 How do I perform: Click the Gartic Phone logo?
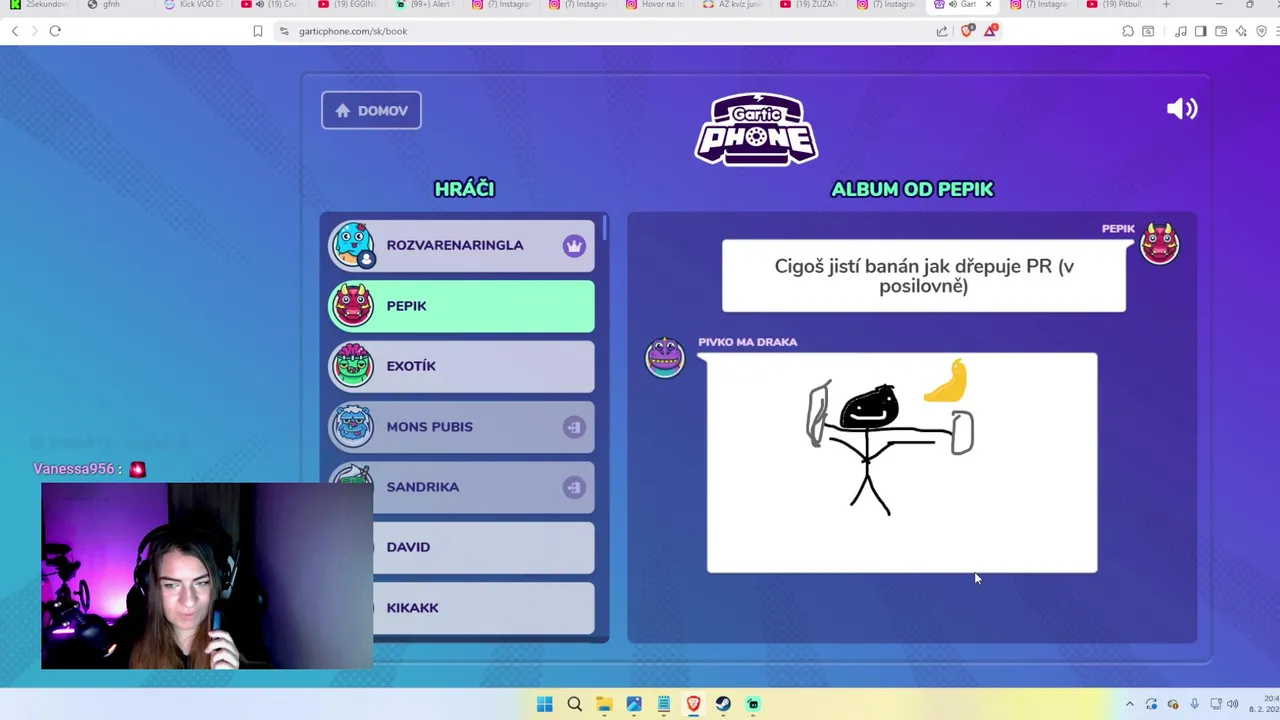point(756,129)
